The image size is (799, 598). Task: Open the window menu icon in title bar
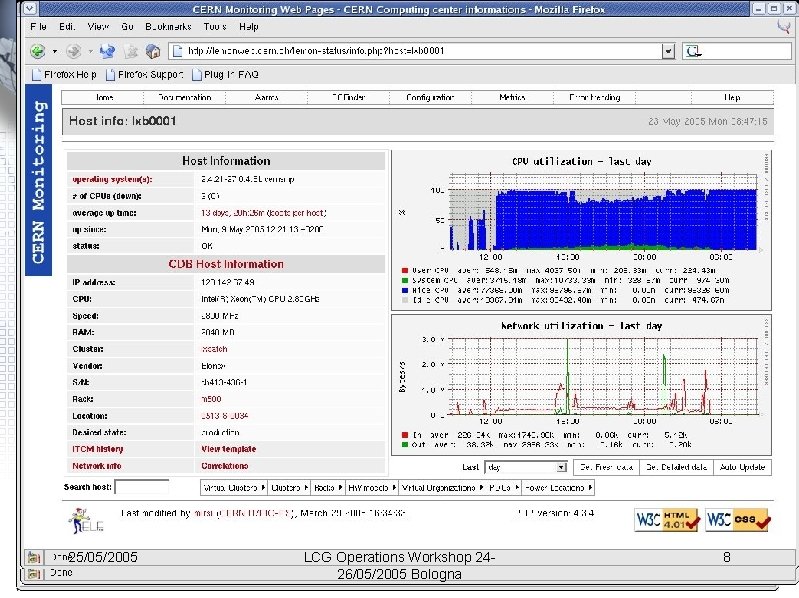pyautogui.click(x=30, y=9)
